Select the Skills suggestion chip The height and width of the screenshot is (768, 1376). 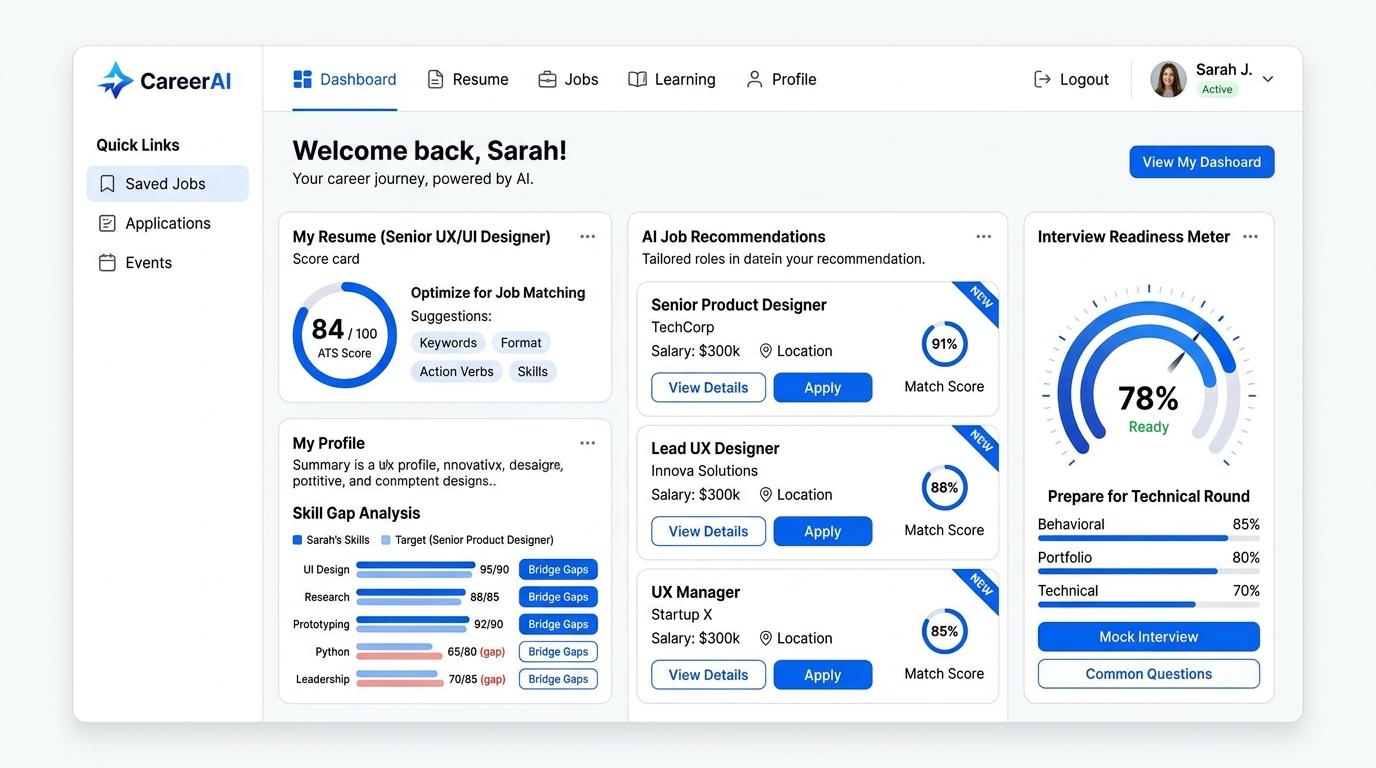pos(533,372)
